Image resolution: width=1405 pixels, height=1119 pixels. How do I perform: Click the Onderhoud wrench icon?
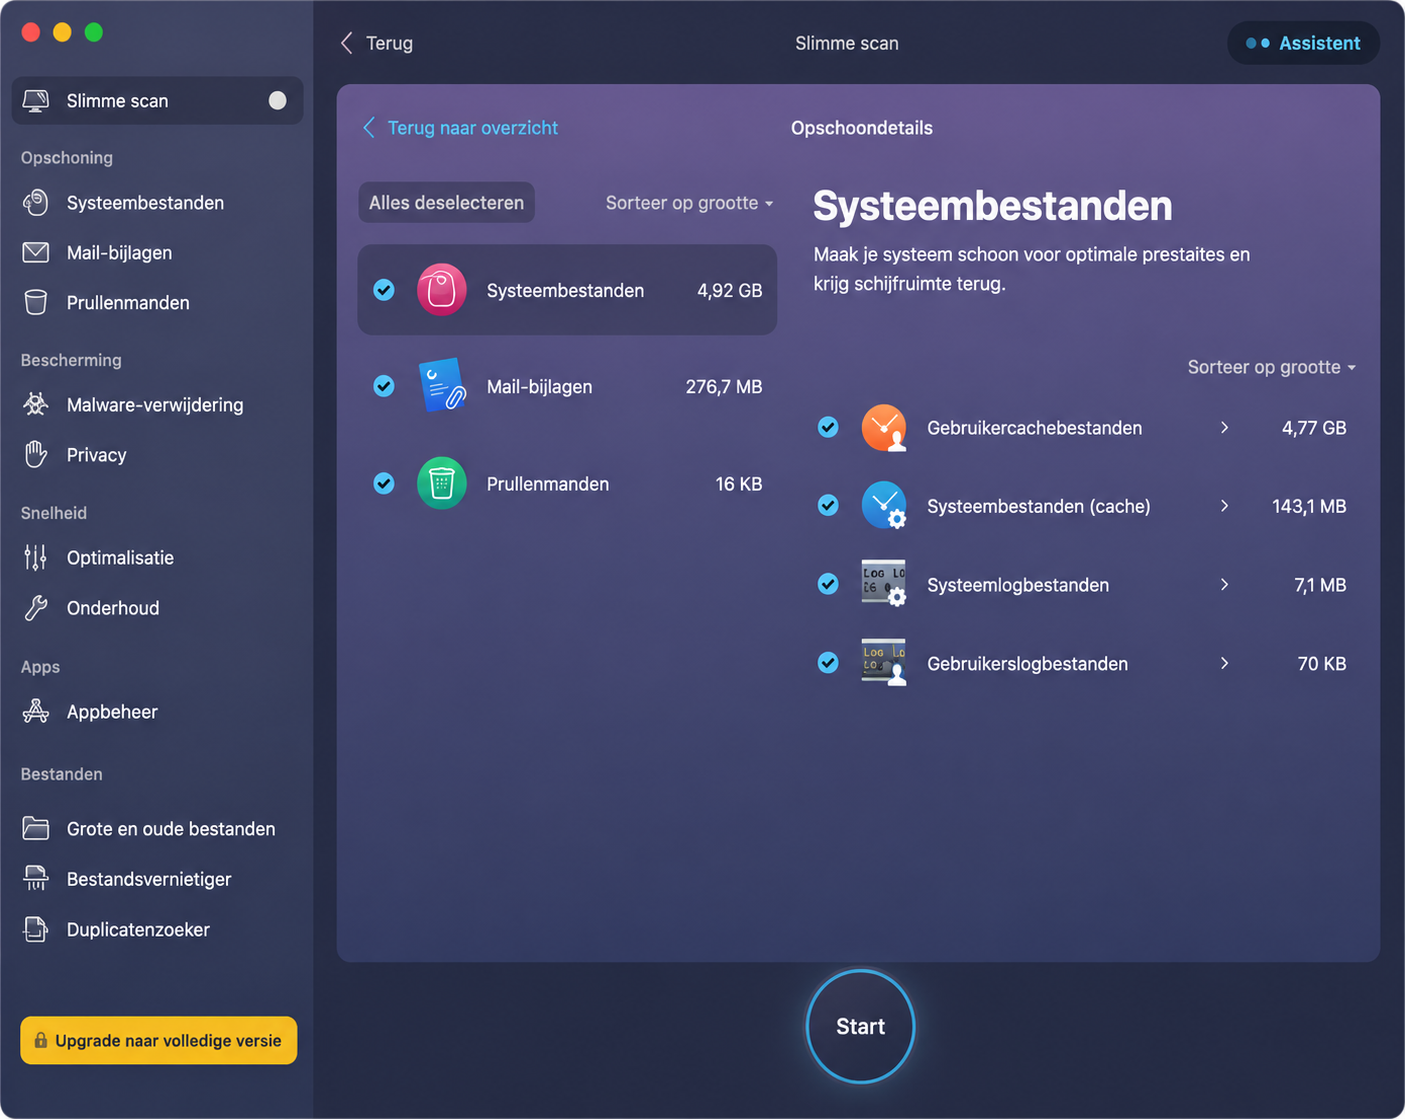point(36,608)
